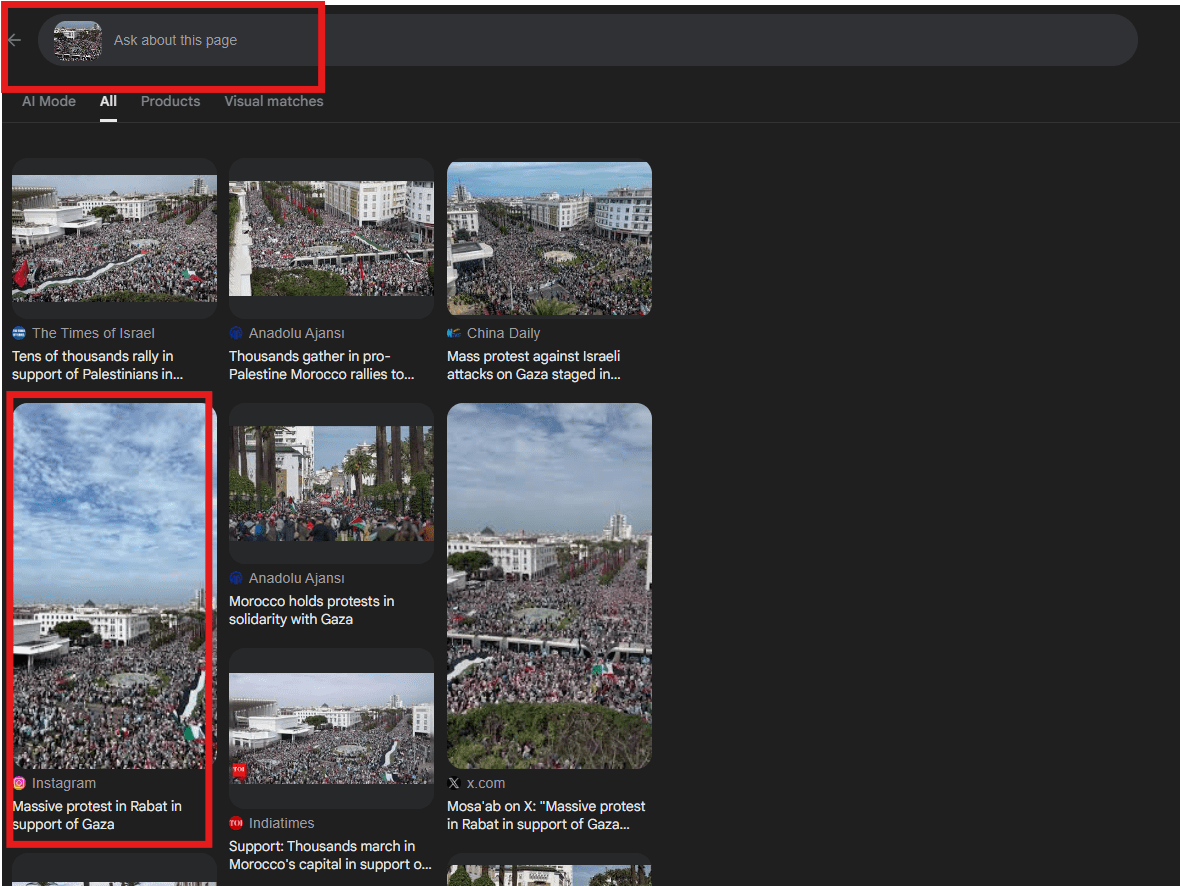Switch to Visual matches tab
Image resolution: width=1180 pixels, height=886 pixels.
tap(273, 101)
